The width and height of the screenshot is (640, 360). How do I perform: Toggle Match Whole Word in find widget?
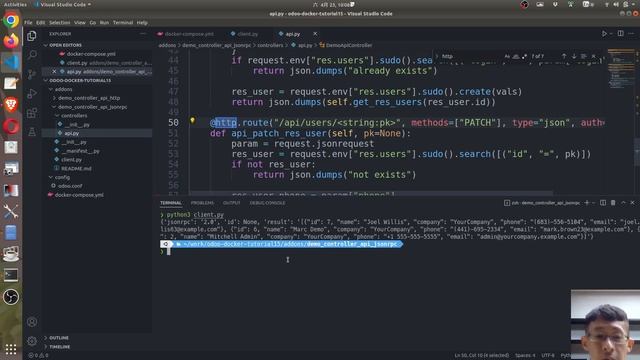pyautogui.click(x=516, y=56)
